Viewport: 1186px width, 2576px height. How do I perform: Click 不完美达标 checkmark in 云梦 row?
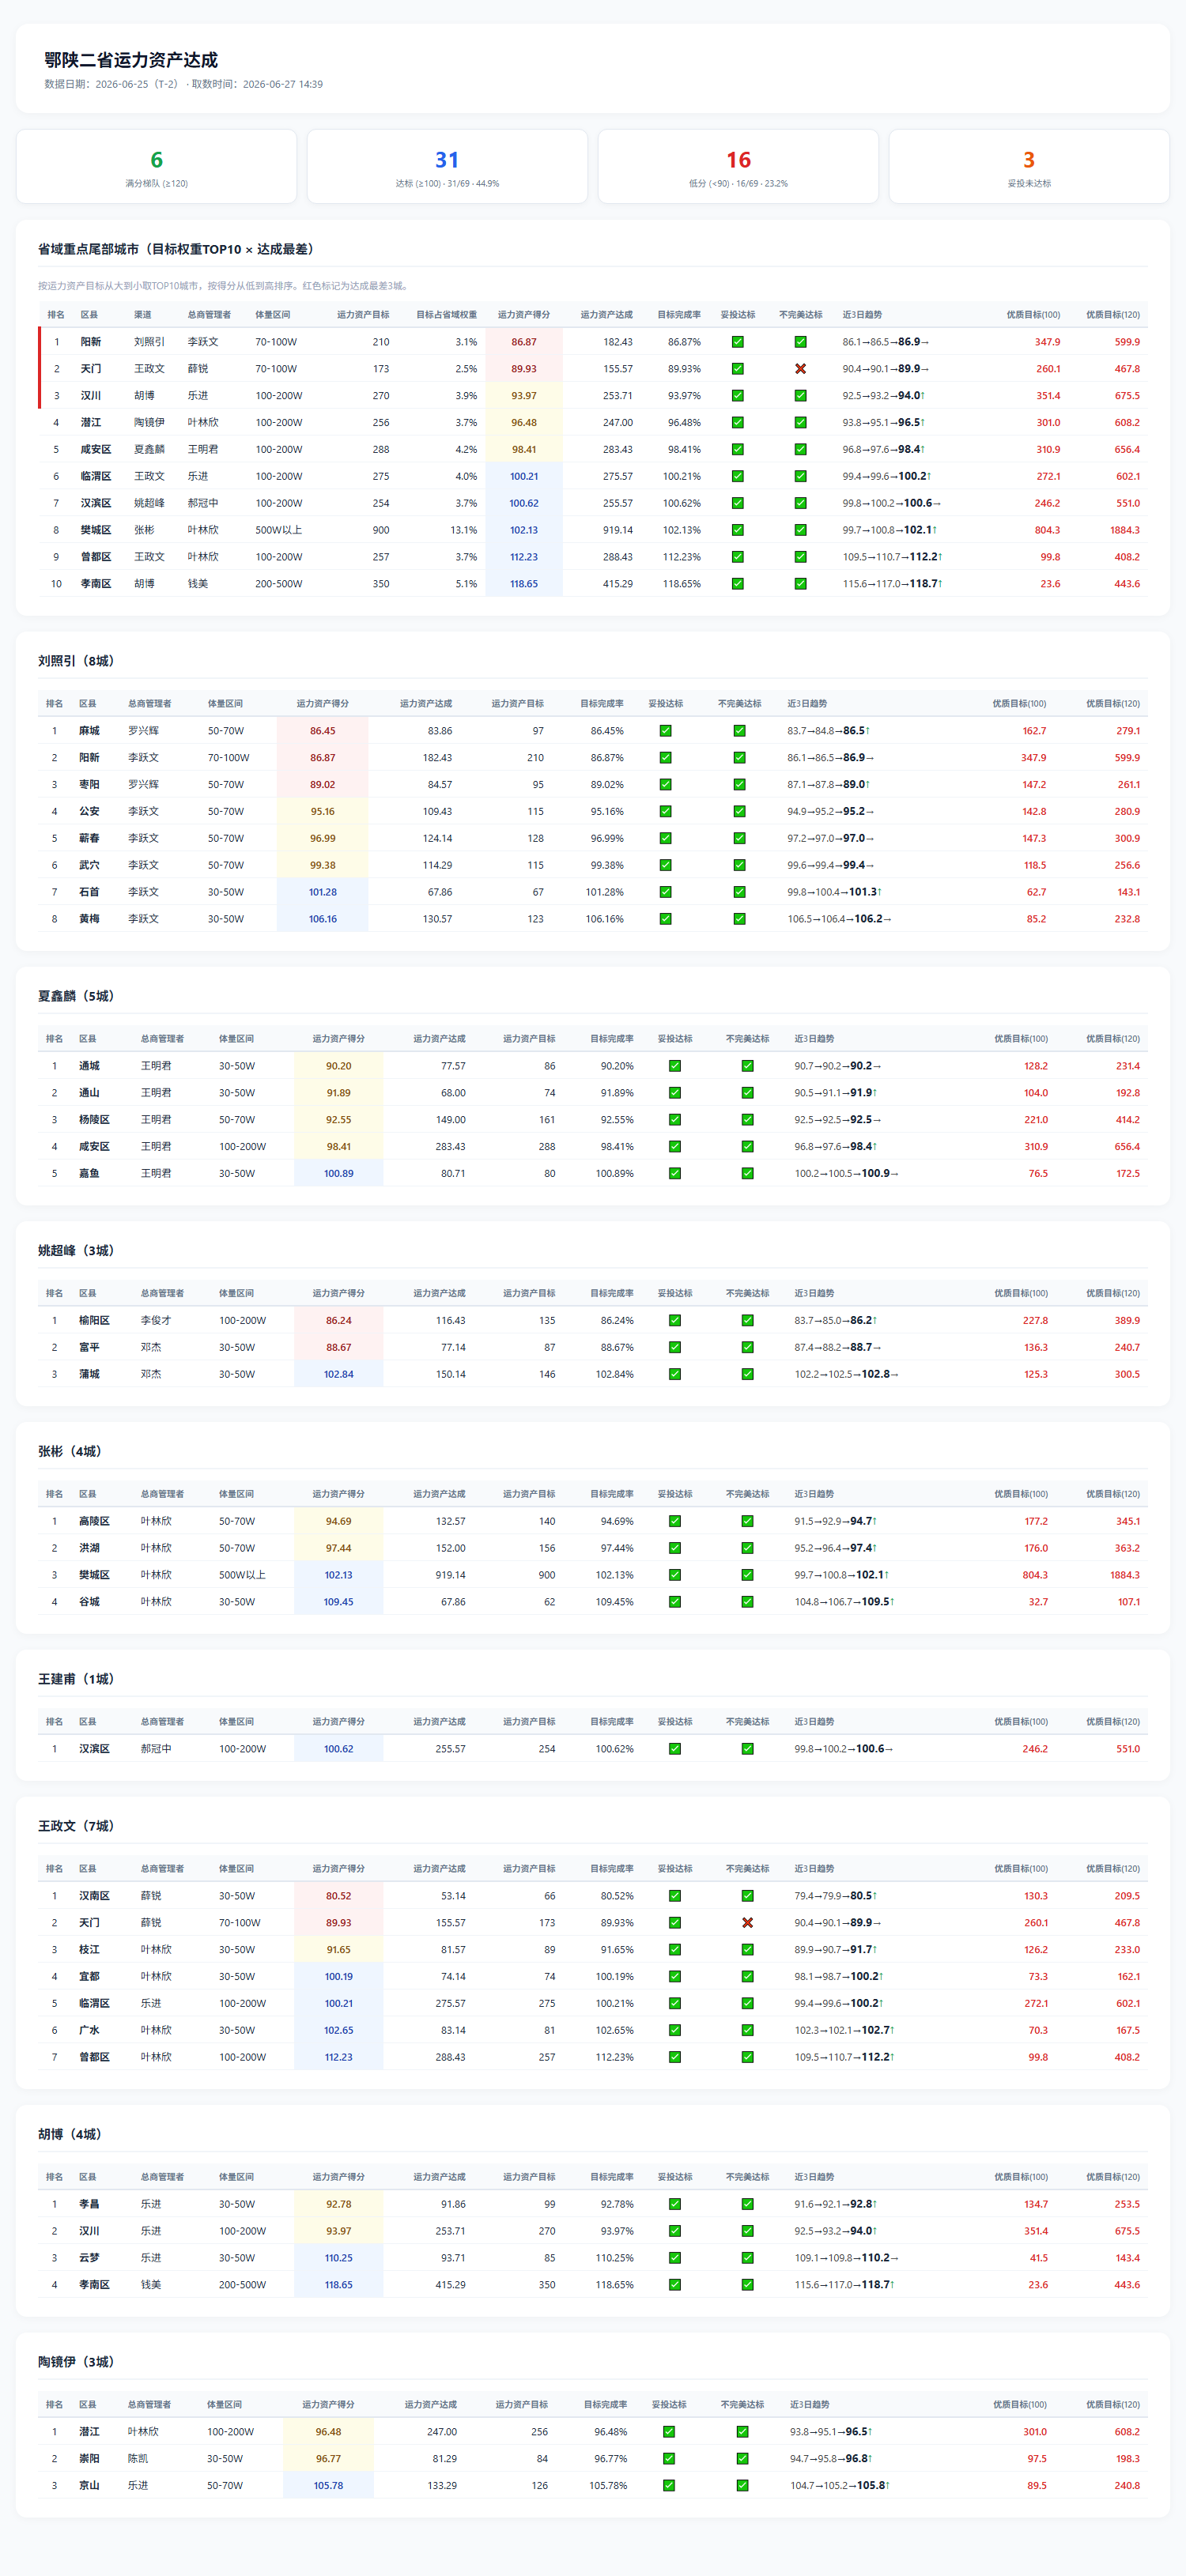(x=747, y=2258)
